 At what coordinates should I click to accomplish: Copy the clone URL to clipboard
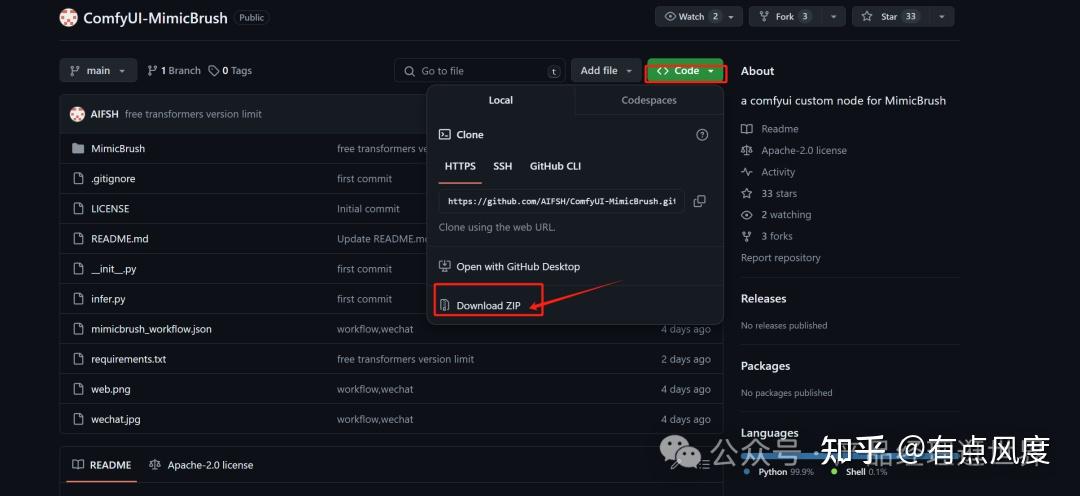[x=699, y=201]
